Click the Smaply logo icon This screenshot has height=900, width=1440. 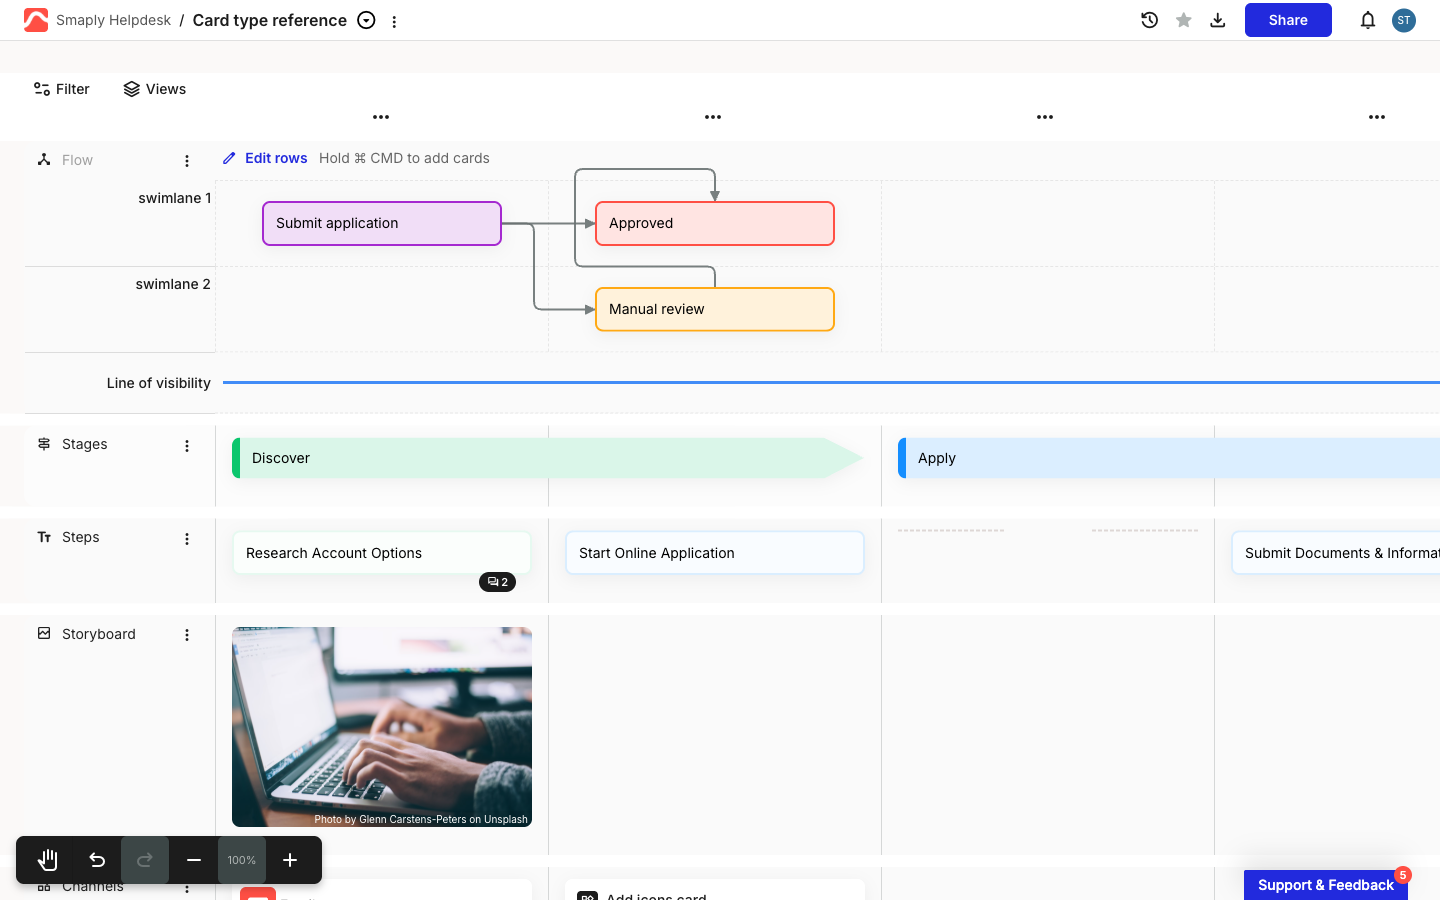tap(36, 20)
